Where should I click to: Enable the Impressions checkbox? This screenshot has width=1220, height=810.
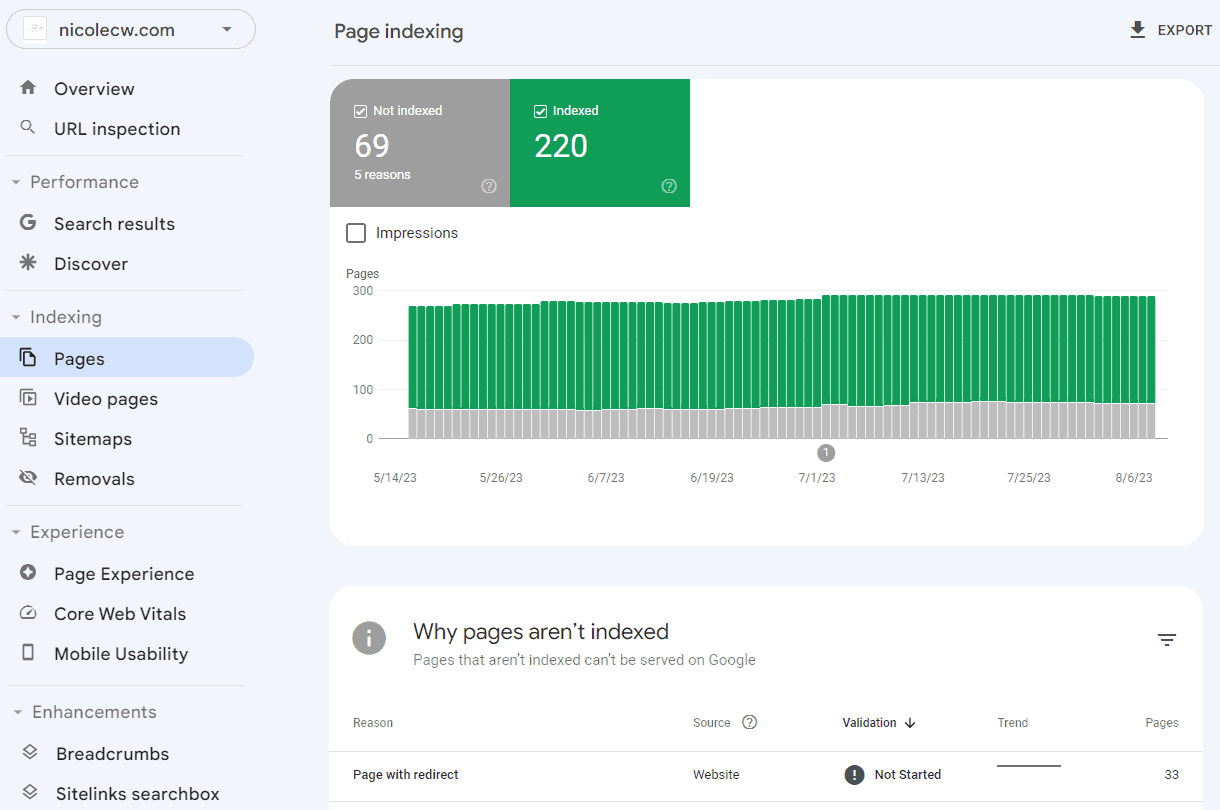pos(356,233)
